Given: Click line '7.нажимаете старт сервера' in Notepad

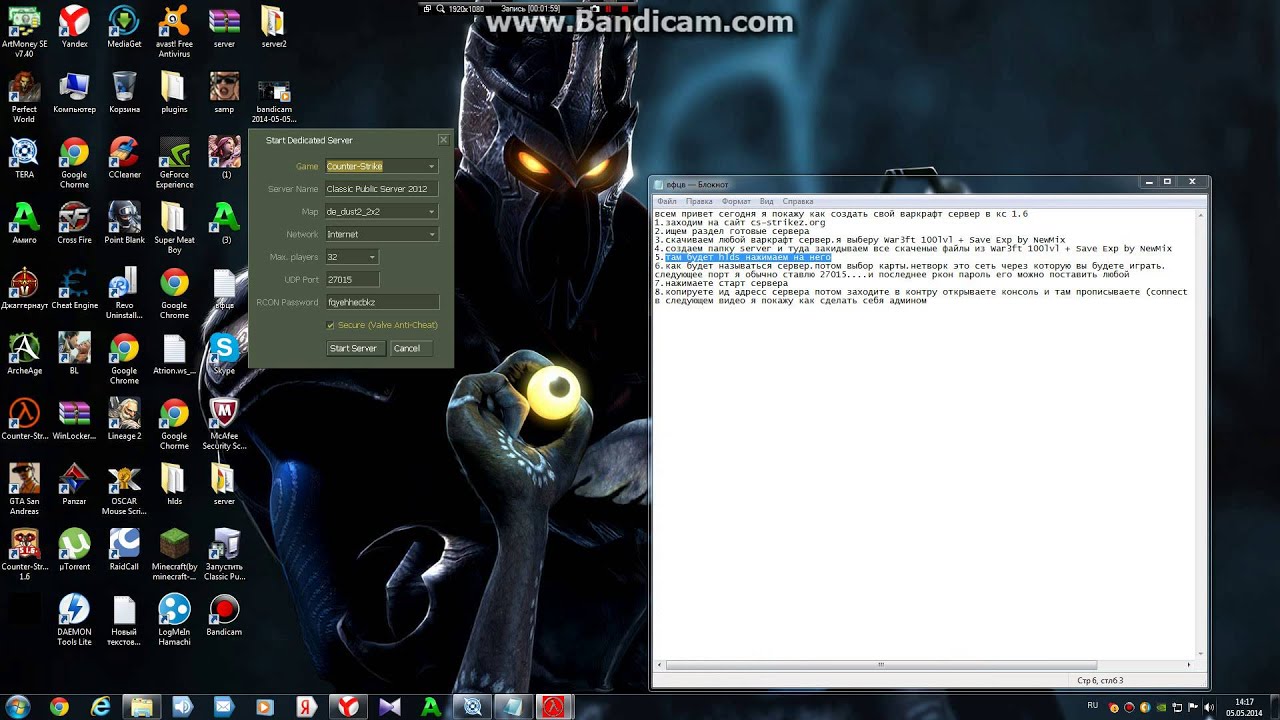Looking at the screenshot, I should (x=721, y=283).
